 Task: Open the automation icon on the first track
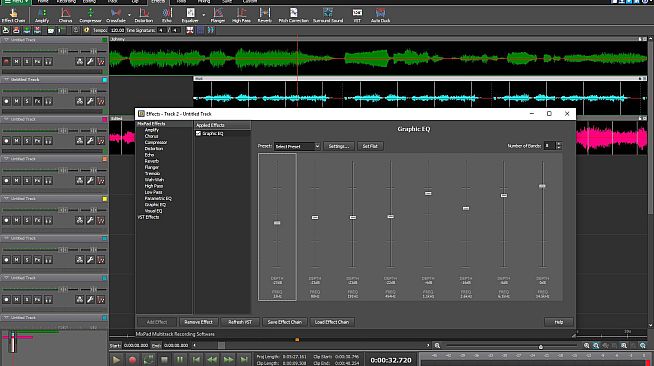(101, 62)
